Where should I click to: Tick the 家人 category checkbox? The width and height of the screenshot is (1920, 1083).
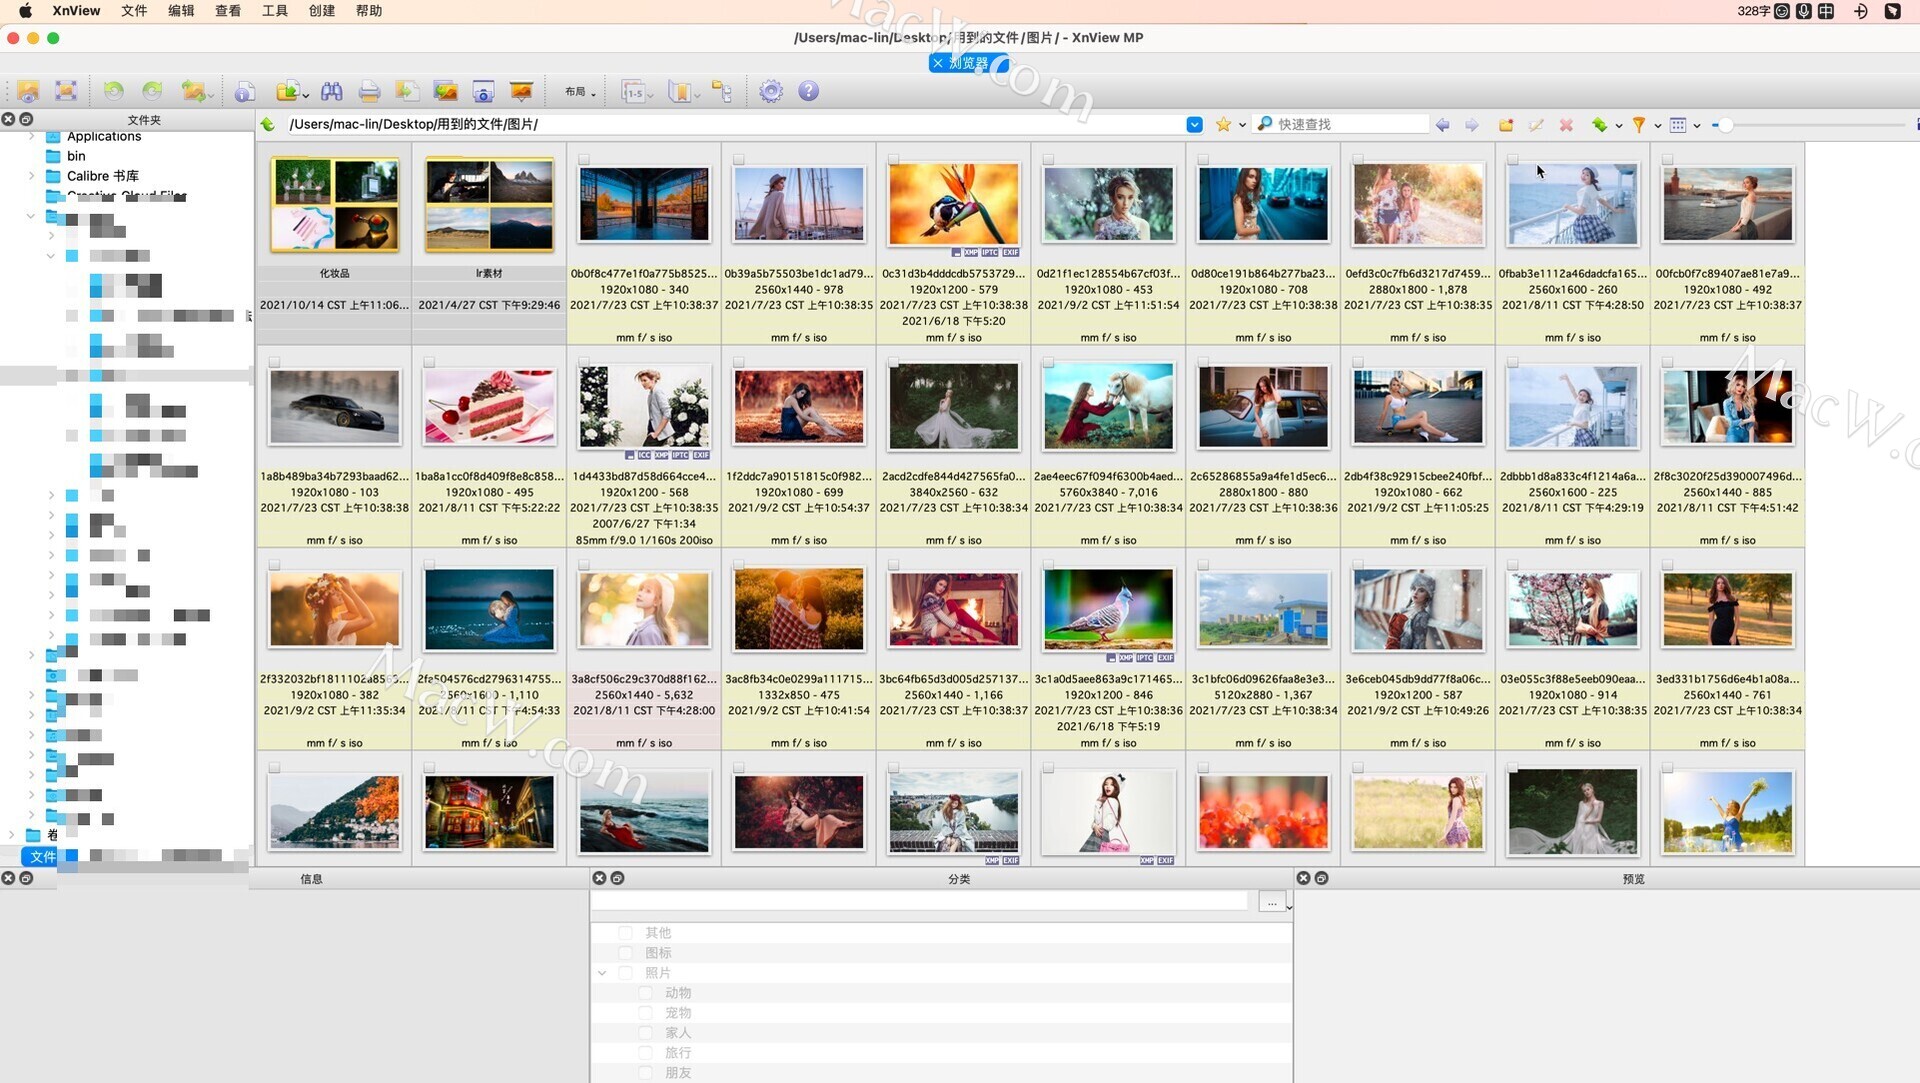[645, 1033]
